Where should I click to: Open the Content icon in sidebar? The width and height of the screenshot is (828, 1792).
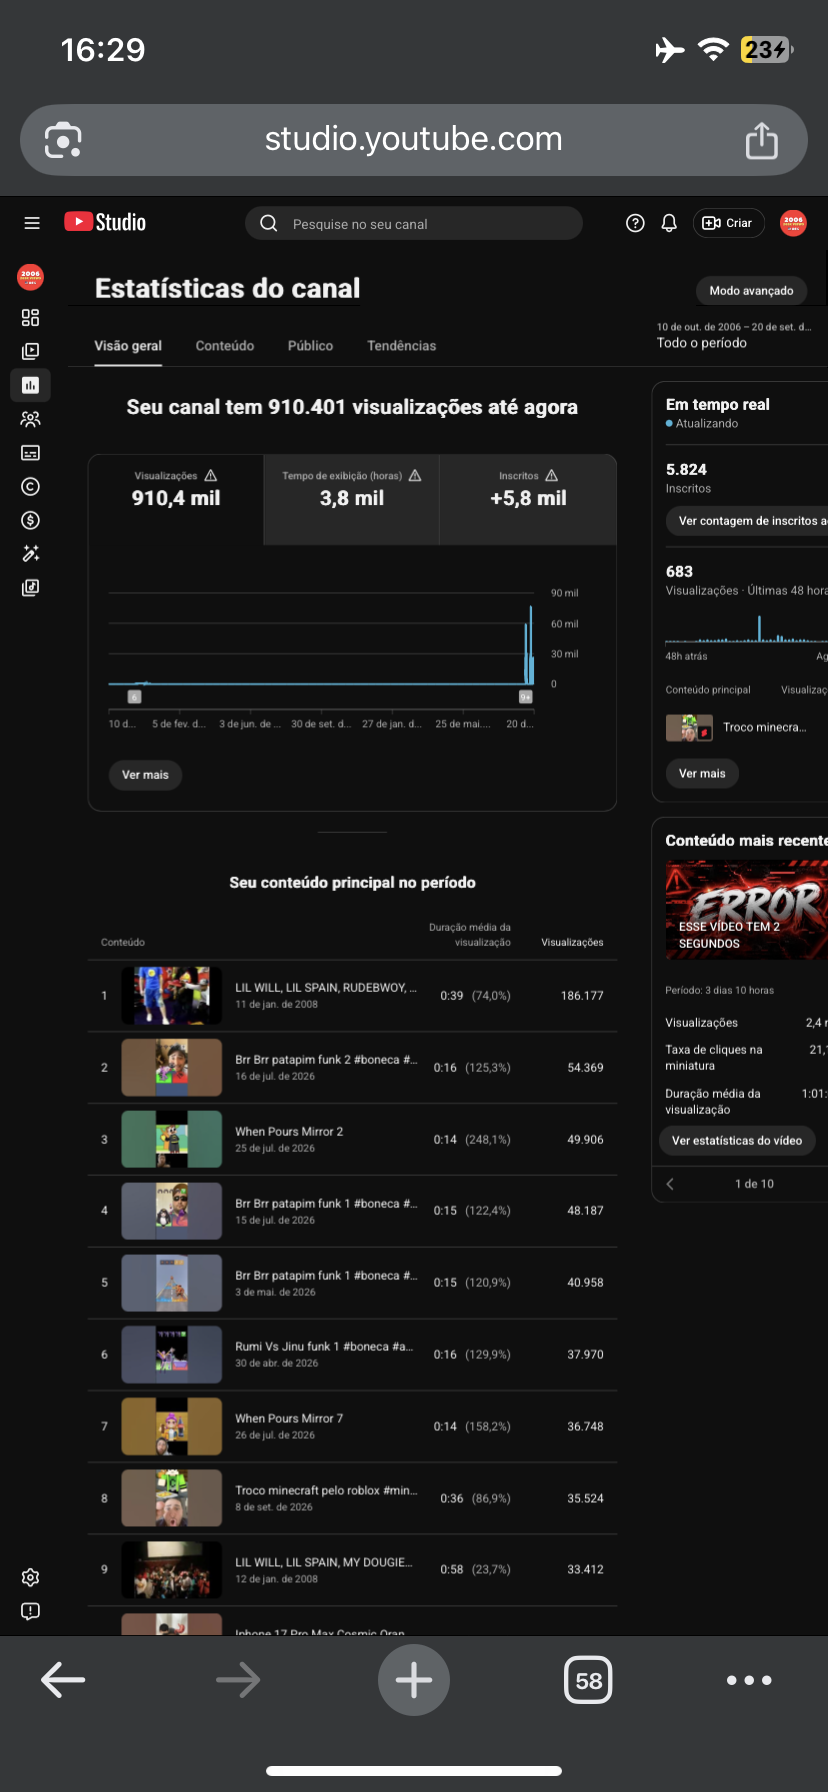[30, 351]
